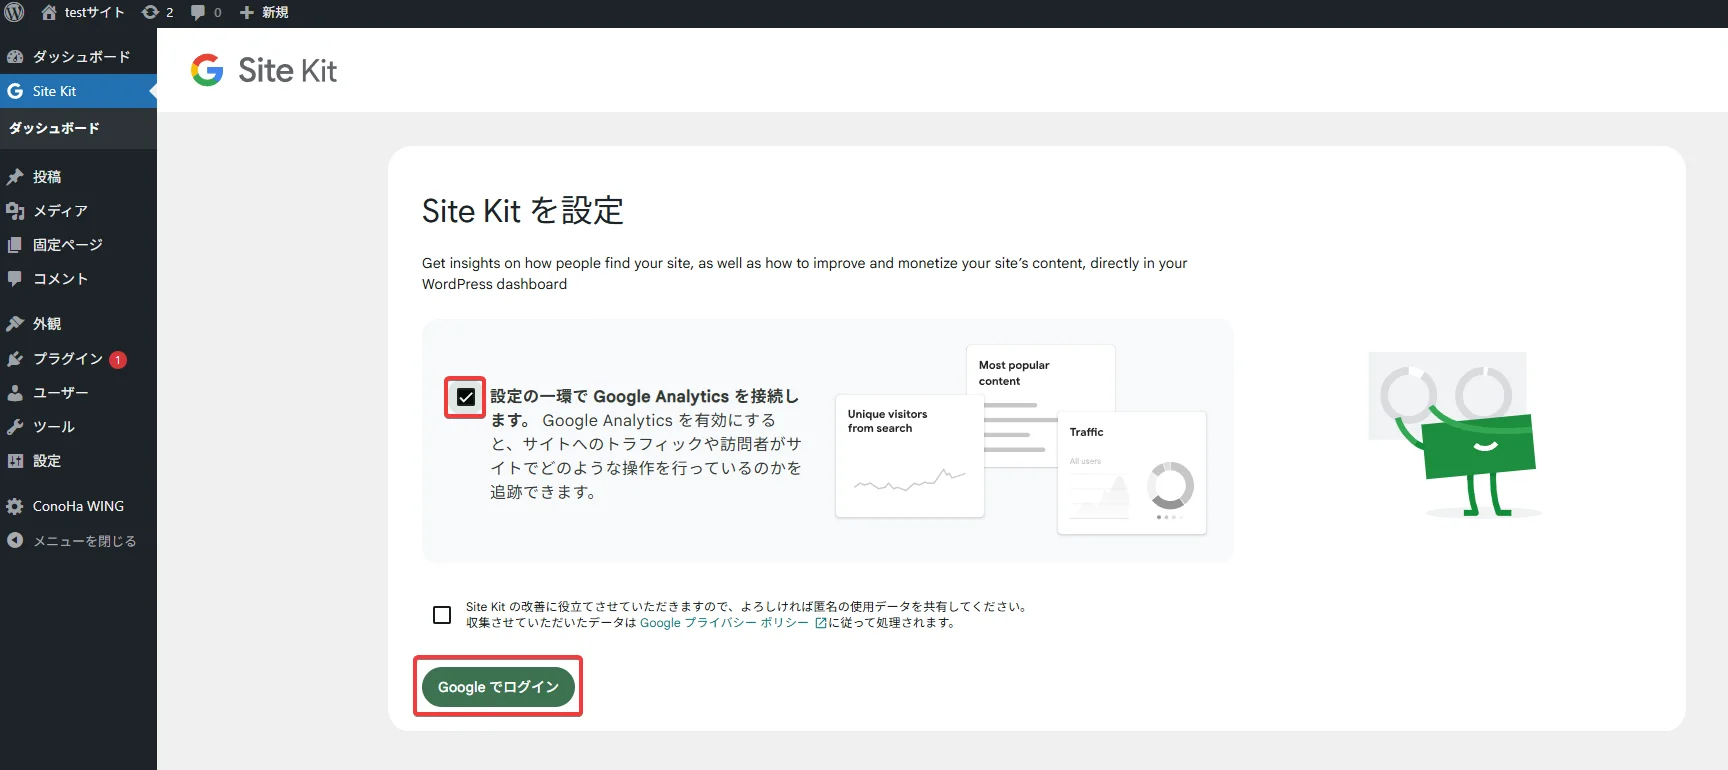Click the pages icon beside 固定ページ

[15, 245]
